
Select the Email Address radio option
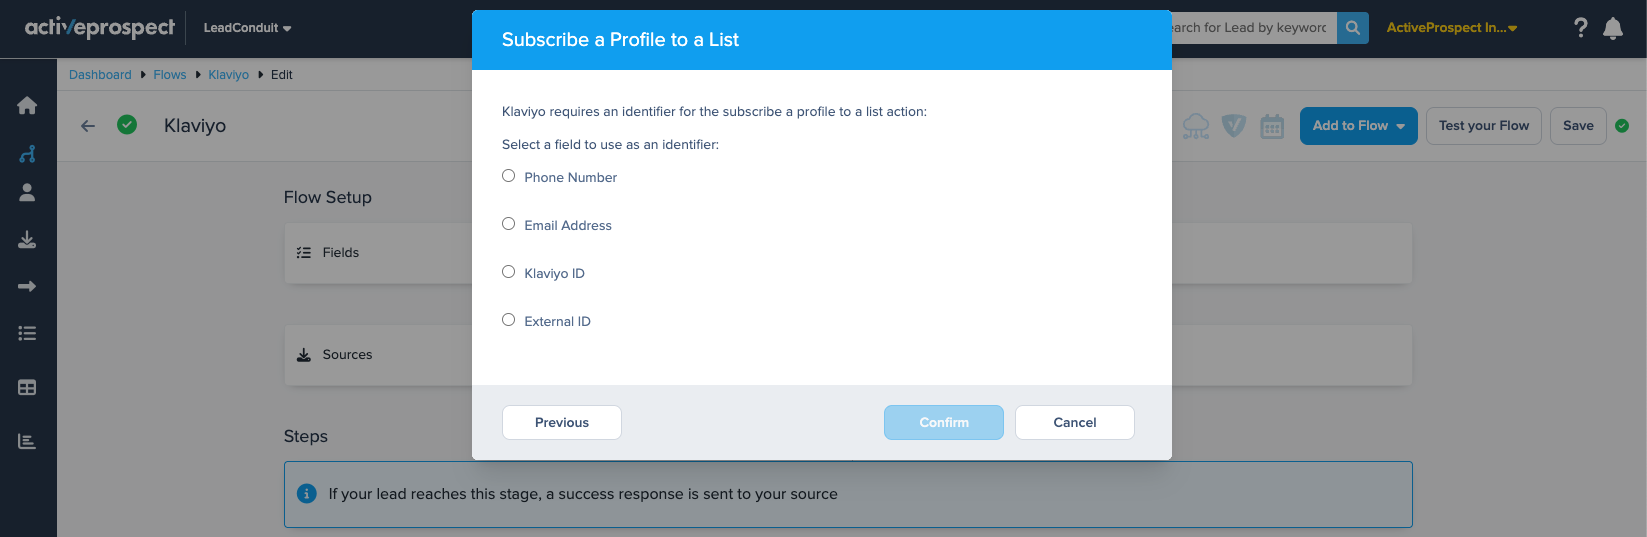pos(509,224)
